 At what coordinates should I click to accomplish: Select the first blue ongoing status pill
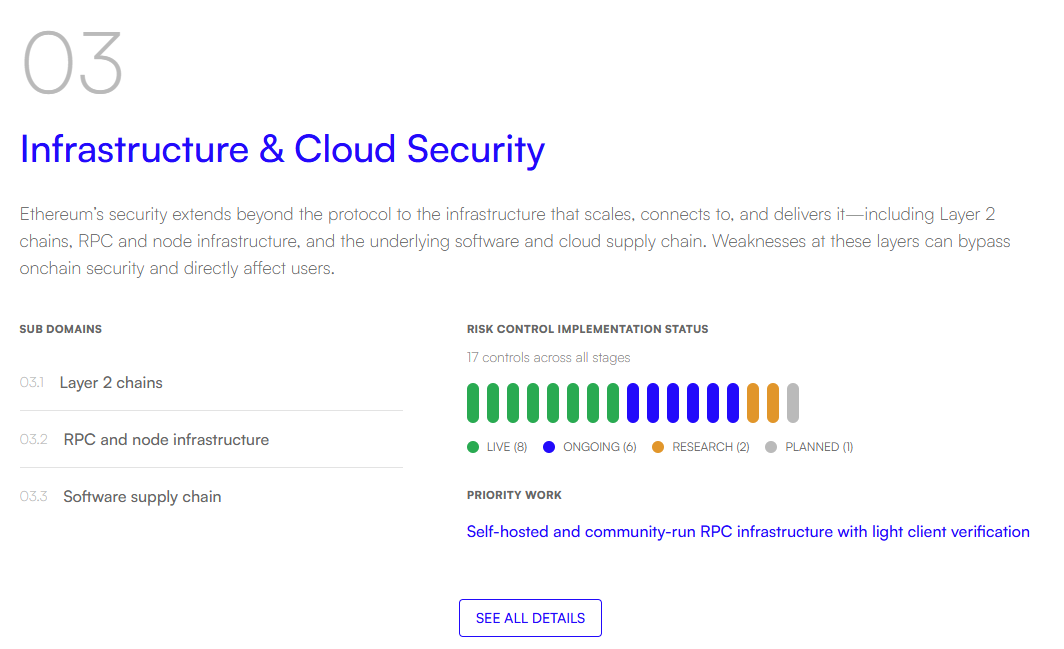633,403
